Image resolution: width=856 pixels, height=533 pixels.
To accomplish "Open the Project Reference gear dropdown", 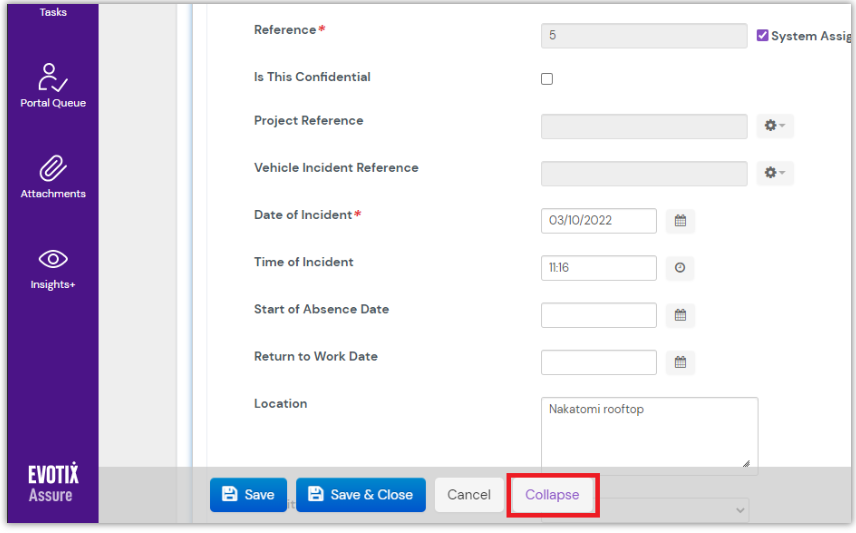I will coord(774,126).
